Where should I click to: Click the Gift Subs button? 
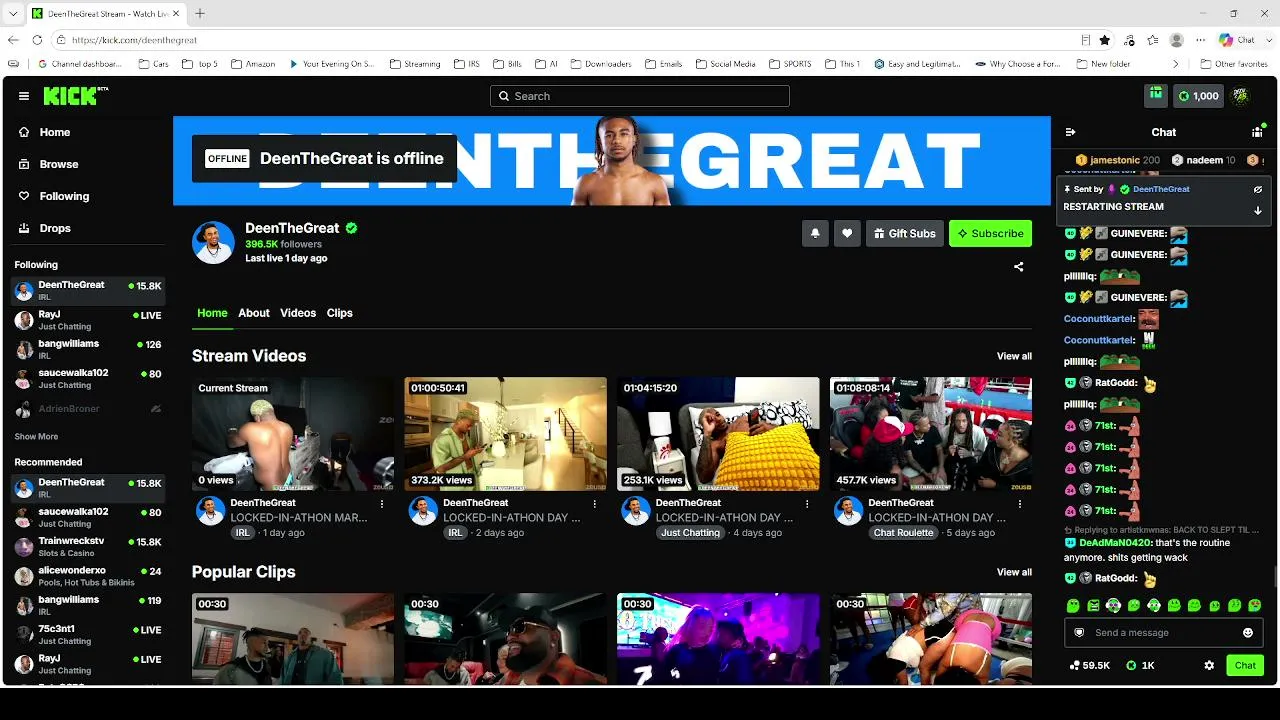(x=904, y=233)
